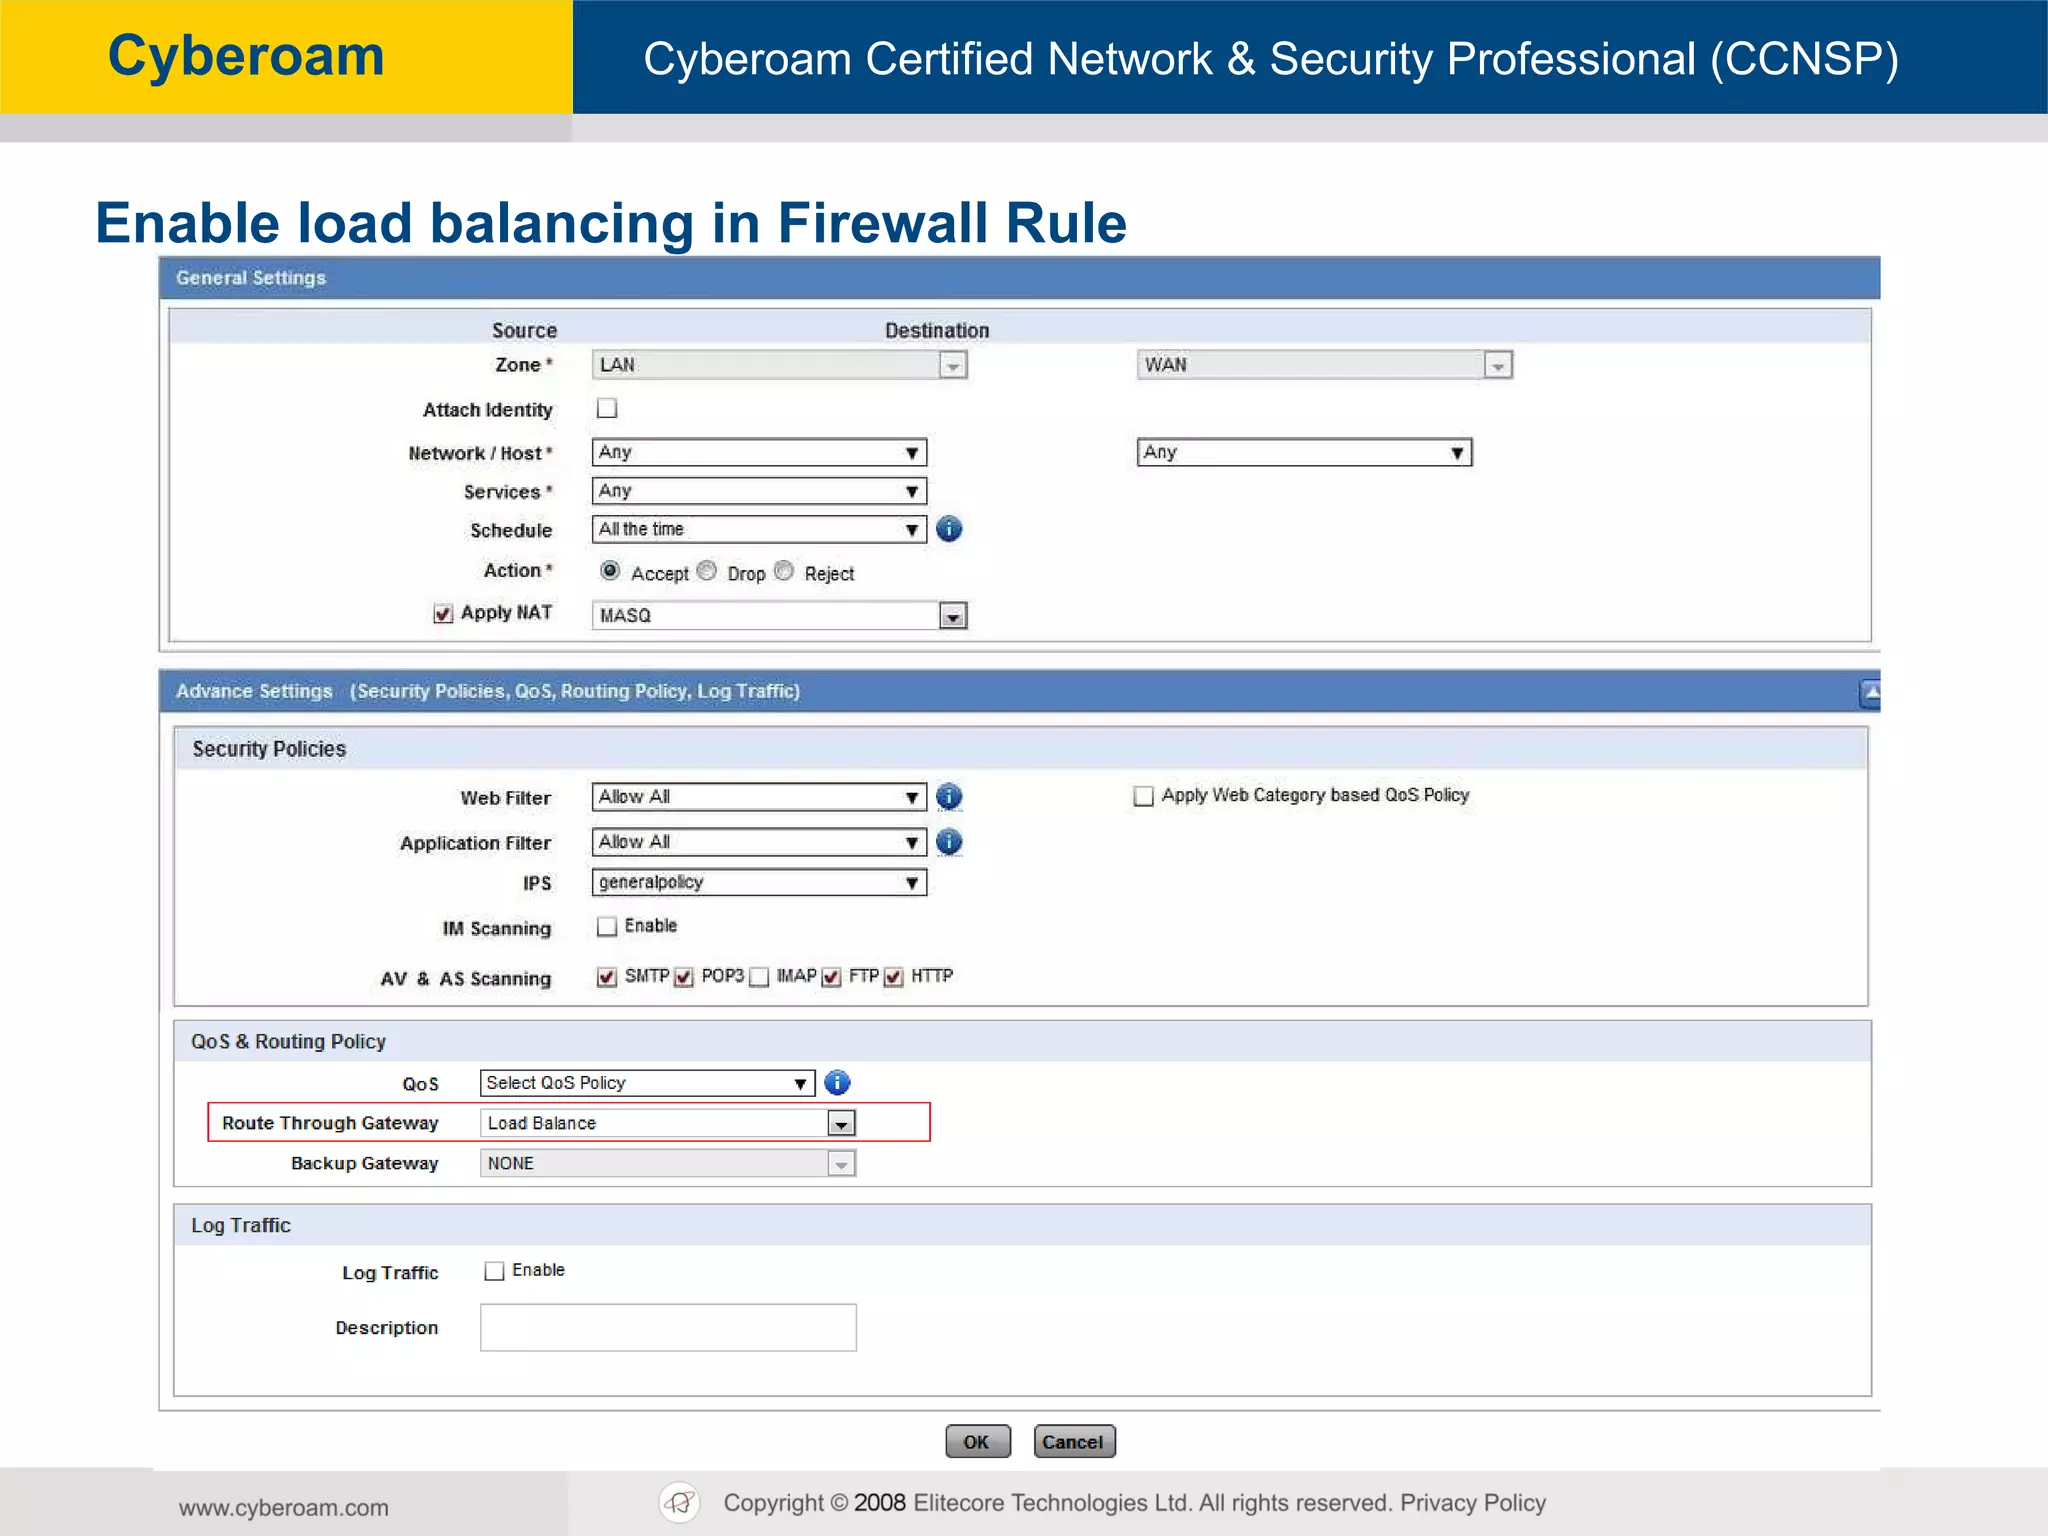Click the OK button
Image resolution: width=2048 pixels, height=1536 pixels.
[978, 1441]
